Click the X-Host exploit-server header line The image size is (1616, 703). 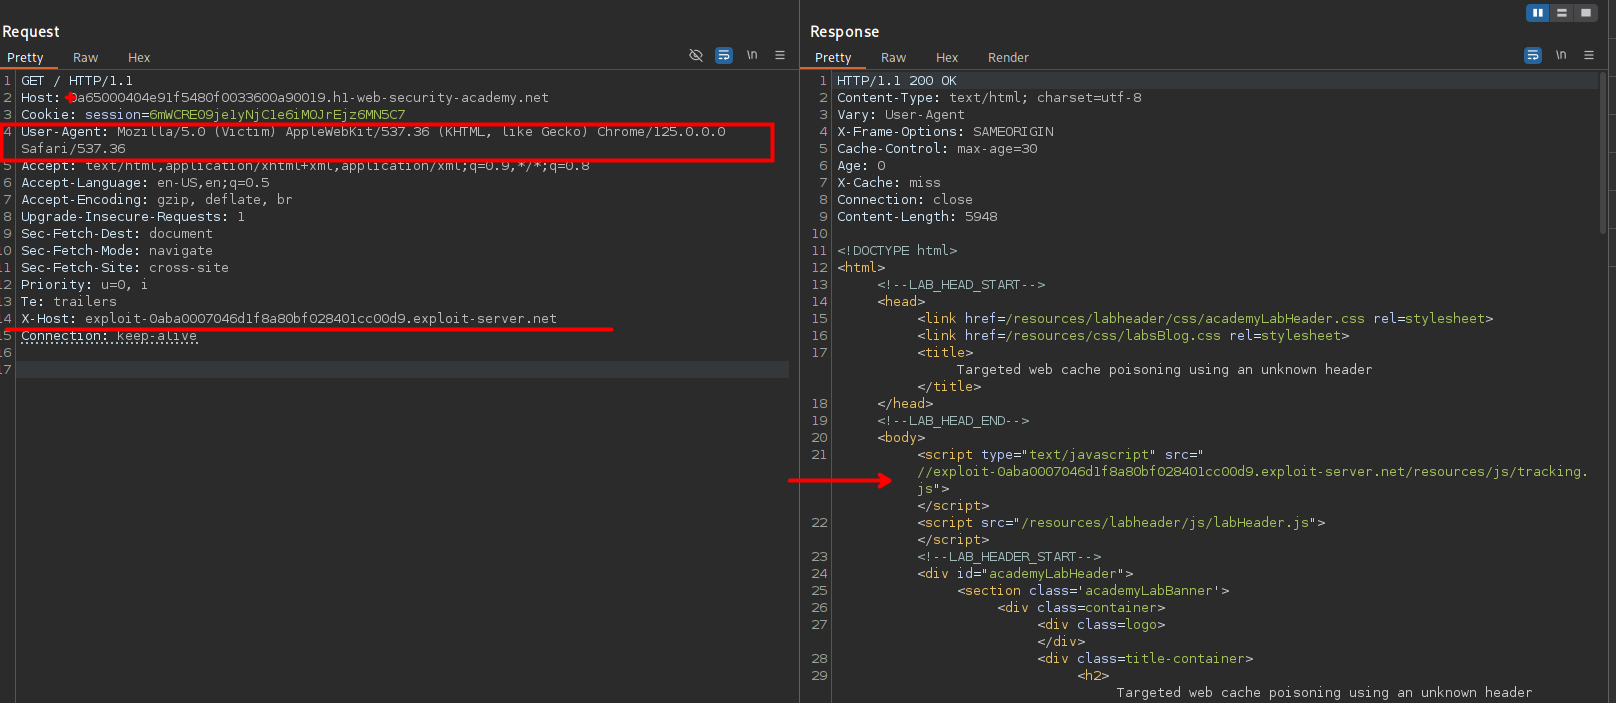click(289, 319)
